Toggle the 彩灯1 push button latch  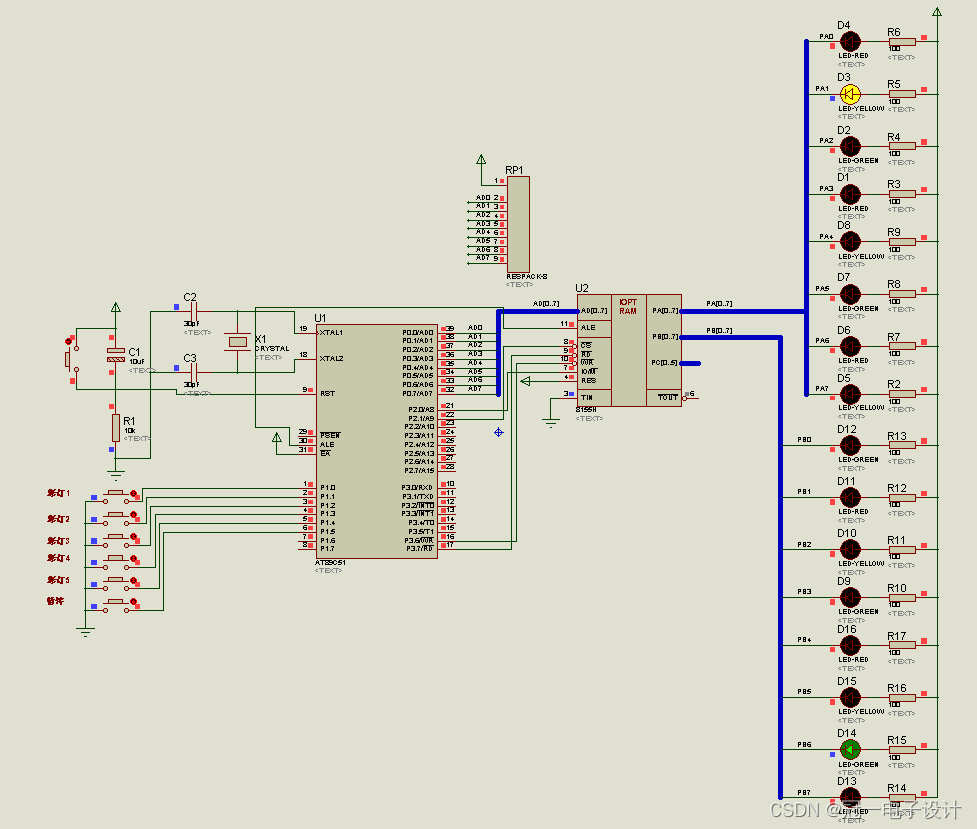[x=133, y=493]
